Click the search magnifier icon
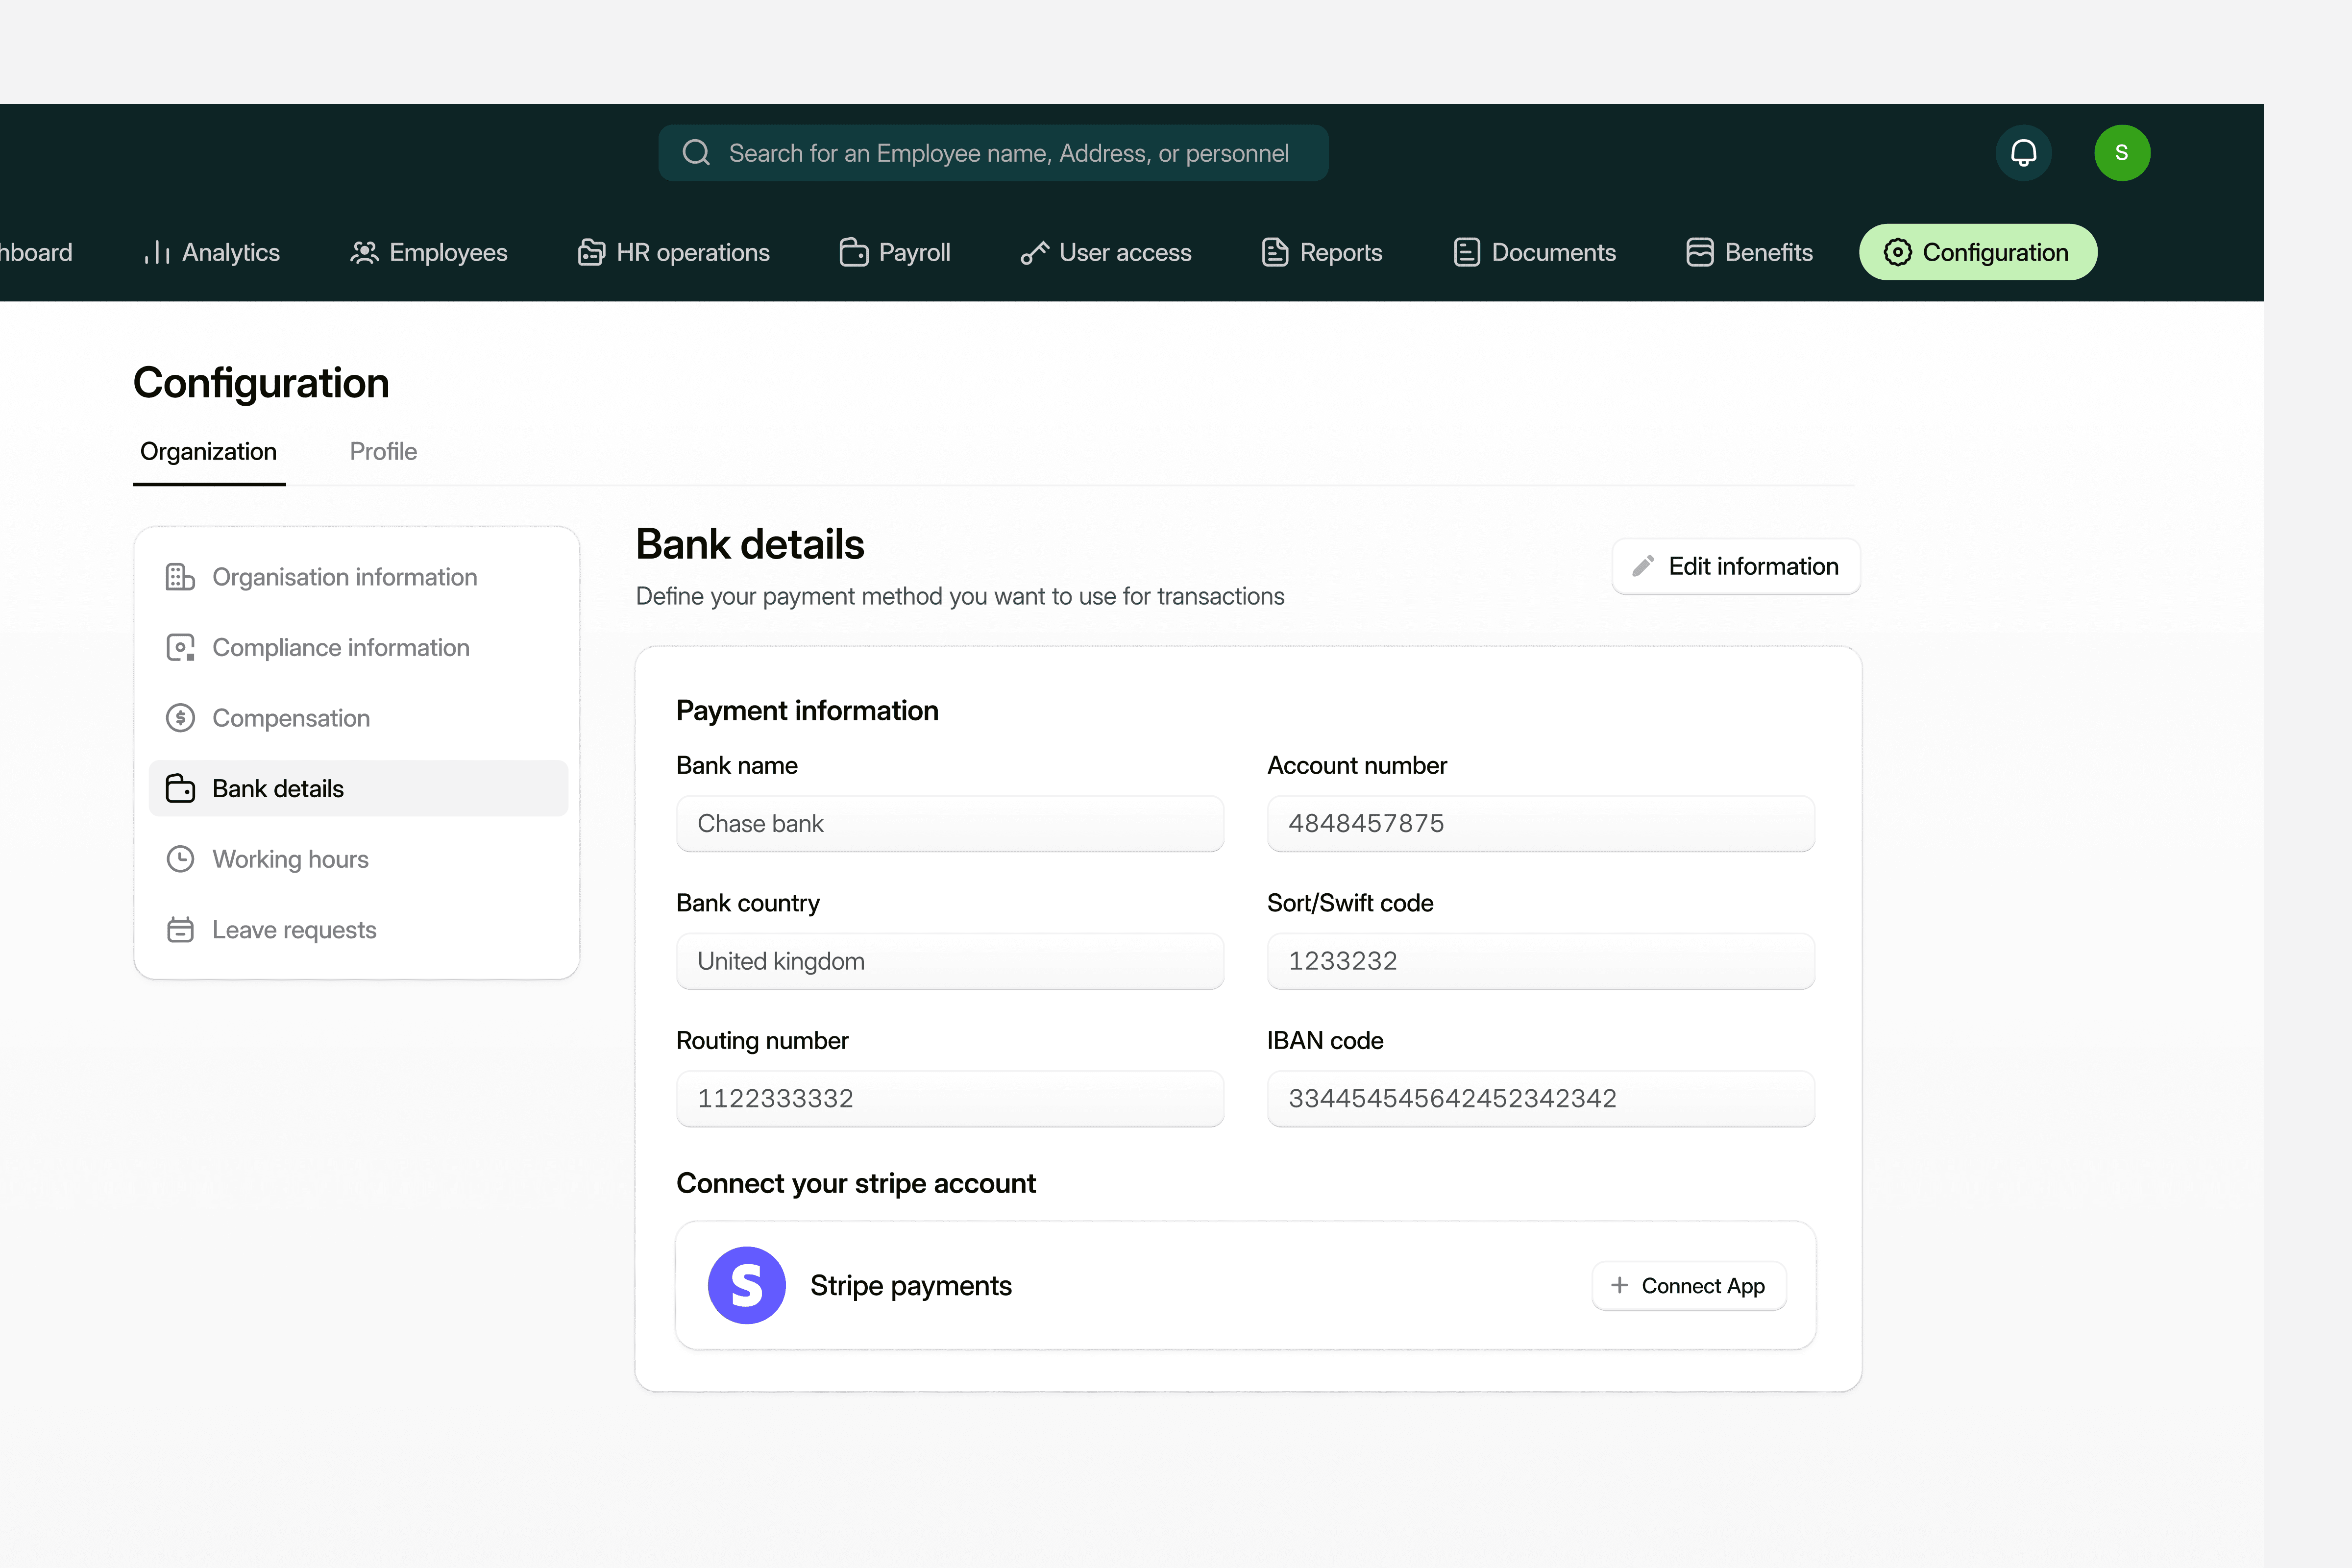Image resolution: width=2352 pixels, height=1568 pixels. pos(696,153)
